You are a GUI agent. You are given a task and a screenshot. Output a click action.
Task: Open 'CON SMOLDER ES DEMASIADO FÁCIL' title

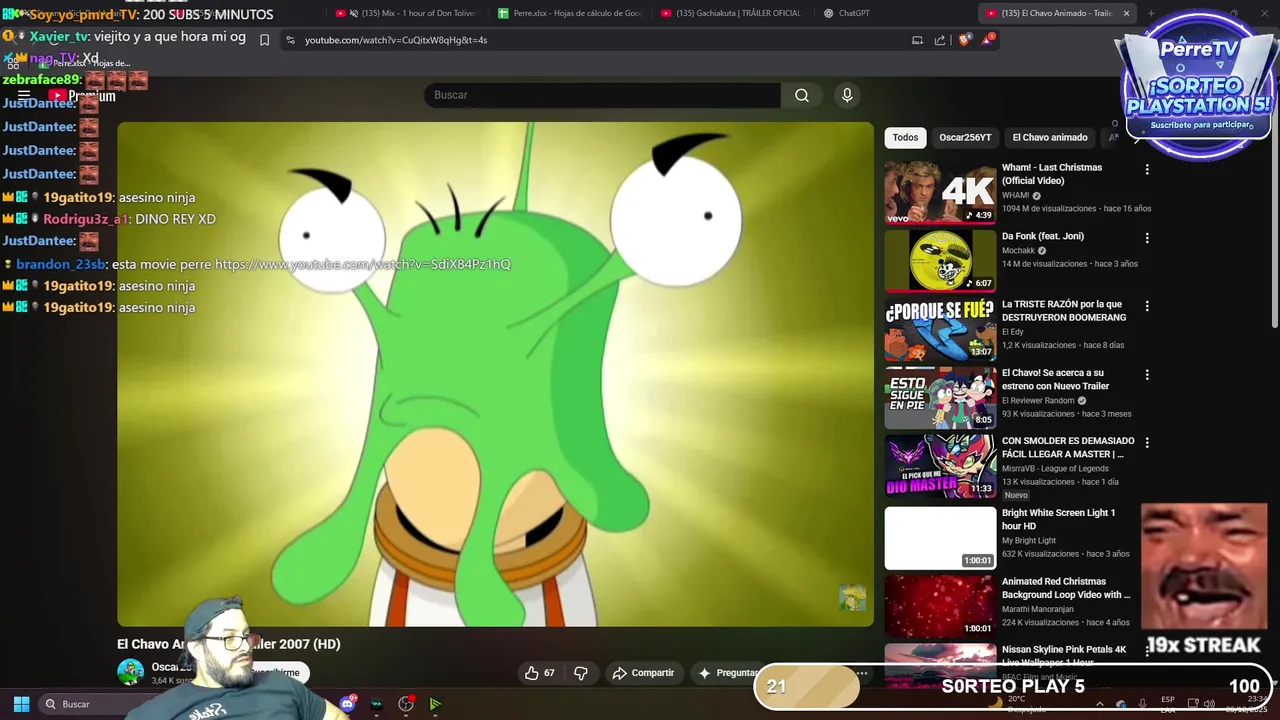pos(1068,447)
